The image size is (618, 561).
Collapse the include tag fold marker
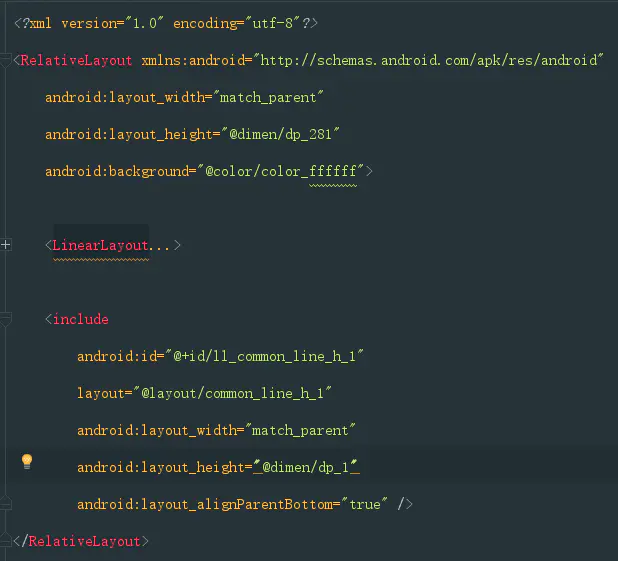click(5, 319)
